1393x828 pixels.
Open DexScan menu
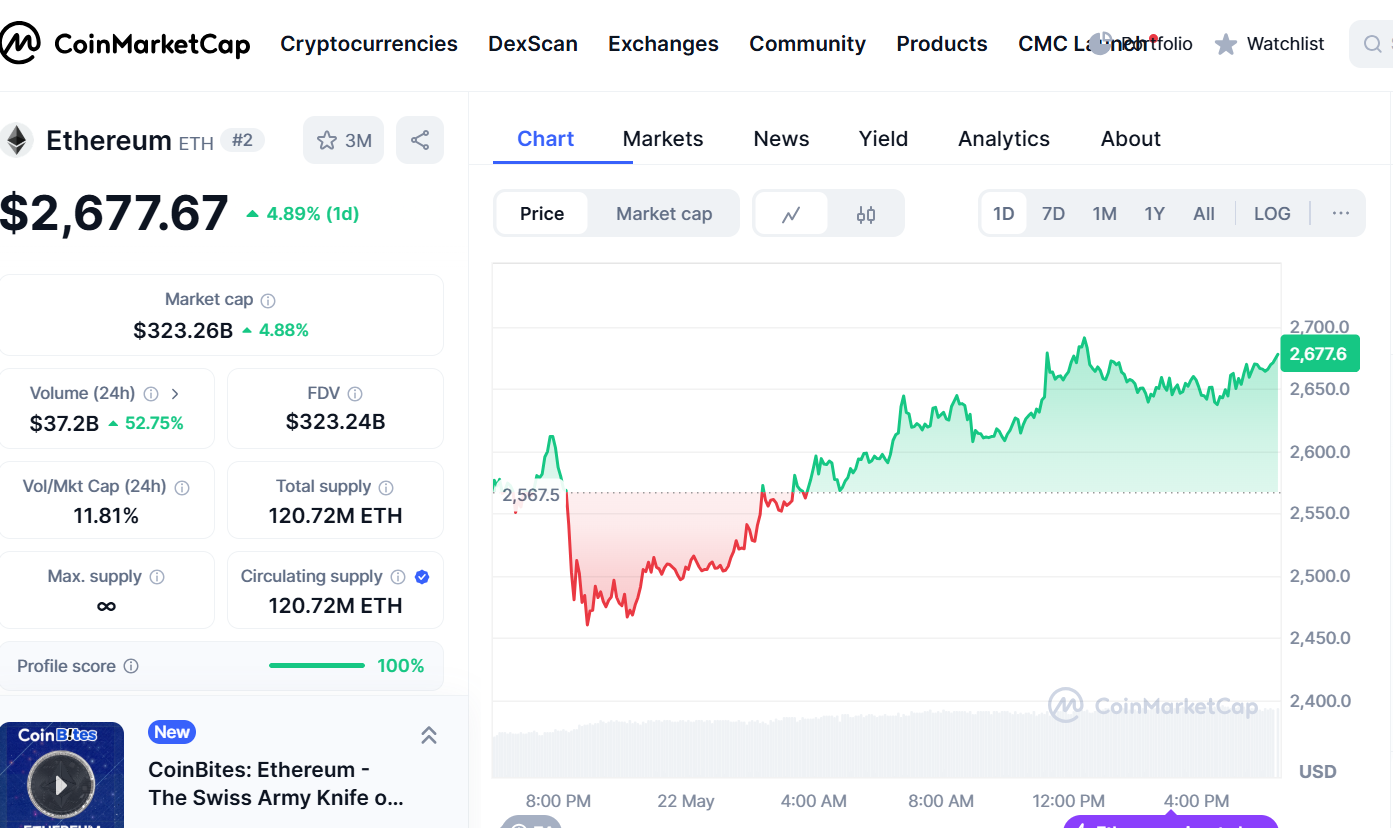coord(533,44)
